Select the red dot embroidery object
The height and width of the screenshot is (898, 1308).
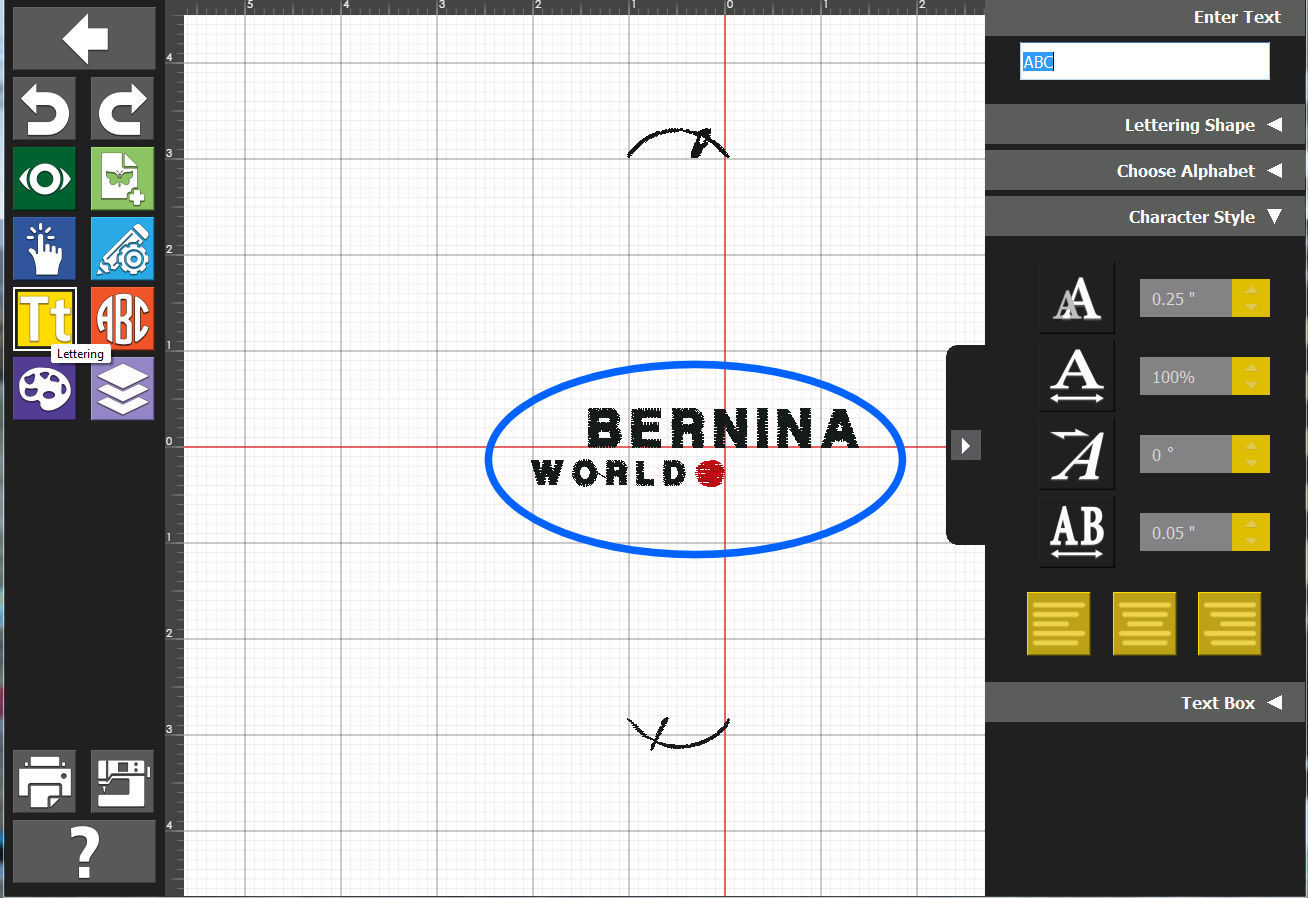coord(710,474)
